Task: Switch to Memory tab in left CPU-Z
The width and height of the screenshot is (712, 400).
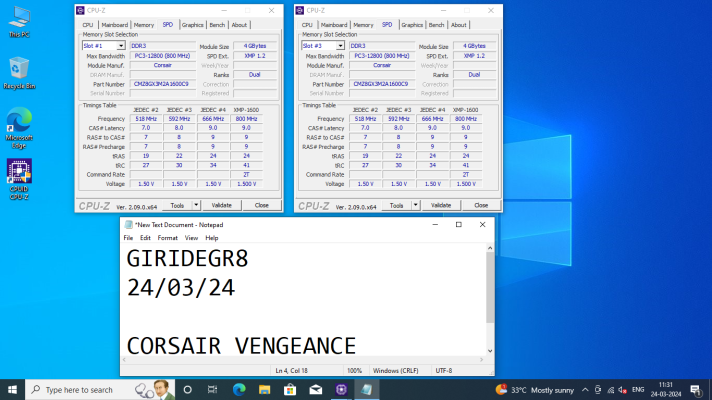Action: click(143, 25)
